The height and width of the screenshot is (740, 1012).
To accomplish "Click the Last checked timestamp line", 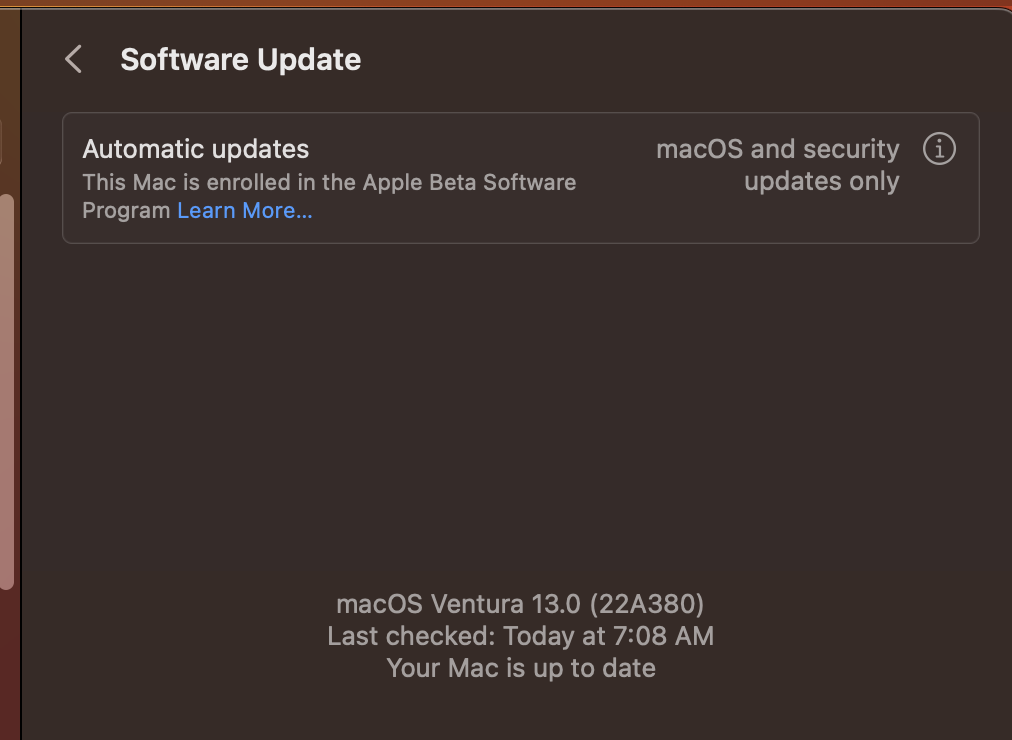I will (520, 636).
